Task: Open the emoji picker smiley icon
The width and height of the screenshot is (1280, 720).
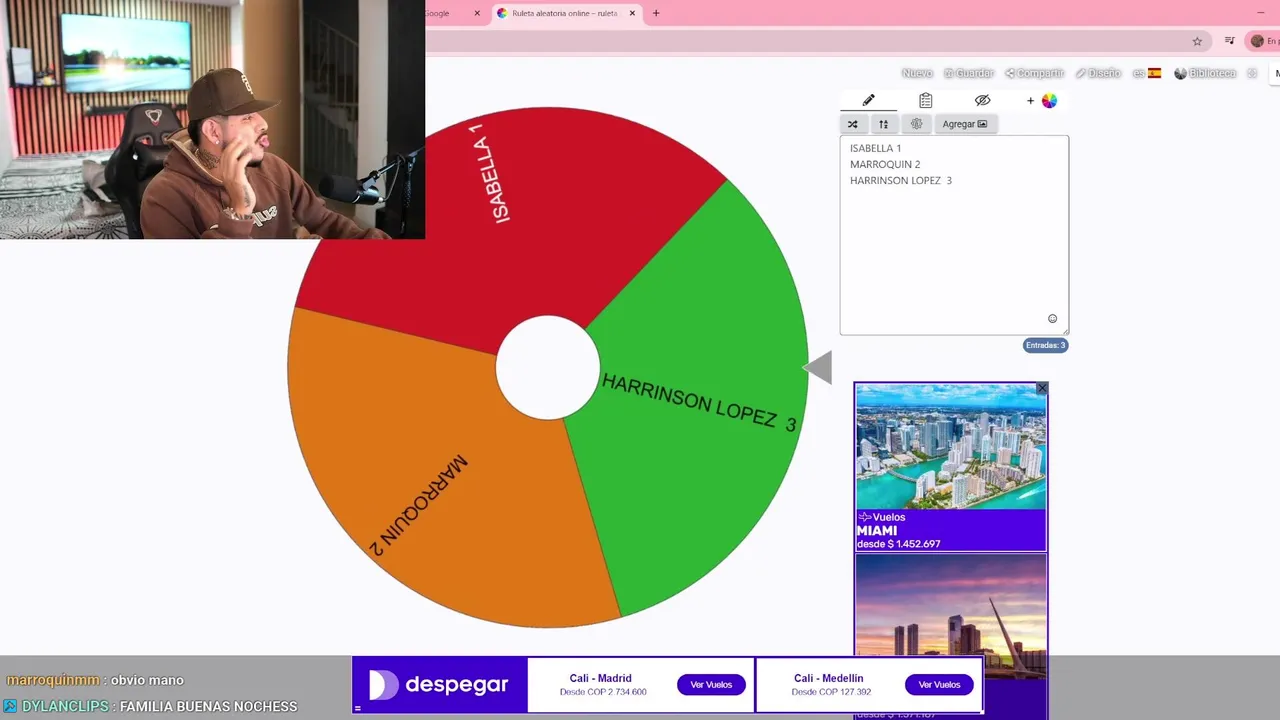Action: pos(1052,319)
